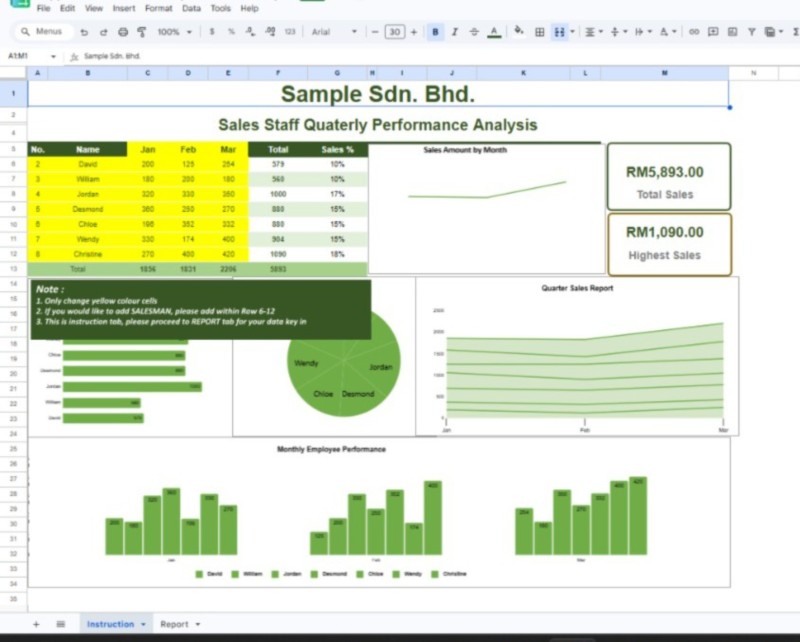
Task: Toggle bold formatting
Action: click(x=435, y=32)
